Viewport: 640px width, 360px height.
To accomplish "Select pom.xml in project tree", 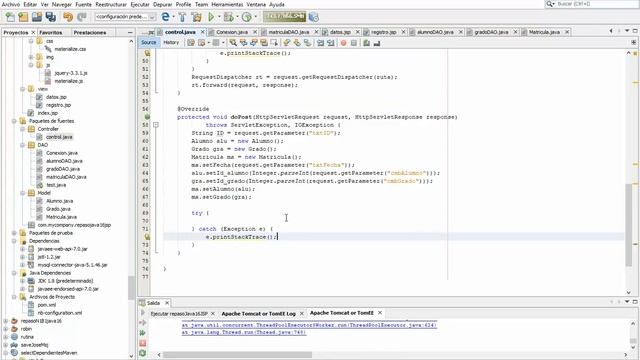I will (x=47, y=305).
